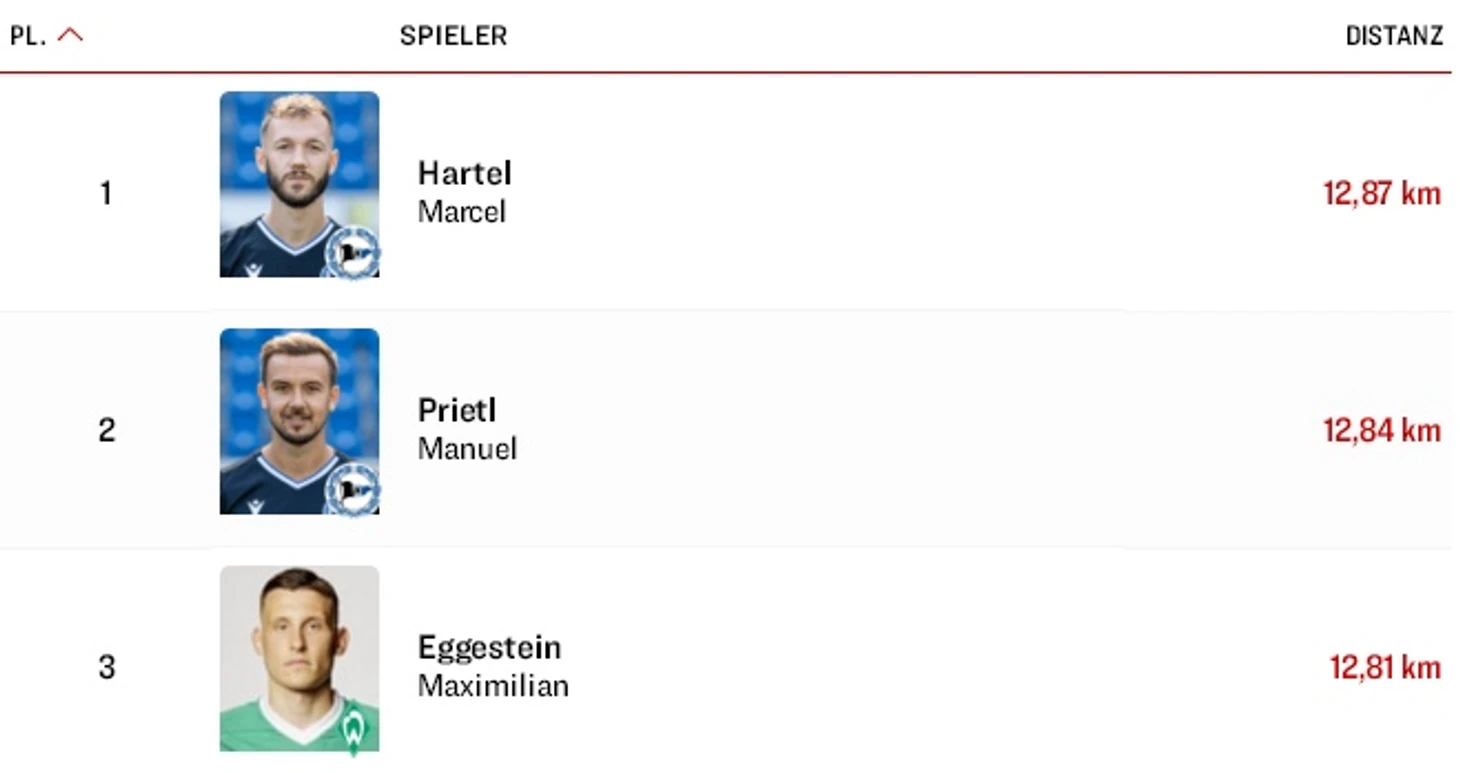Viewport: 1460px width, 773px height.
Task: Click the red sort arrow next to PL.
Action: coord(70,36)
